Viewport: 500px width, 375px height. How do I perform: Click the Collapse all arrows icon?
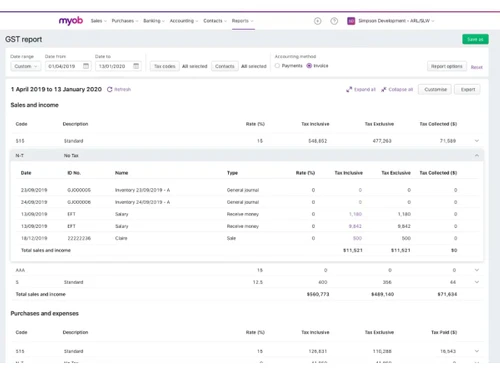384,89
